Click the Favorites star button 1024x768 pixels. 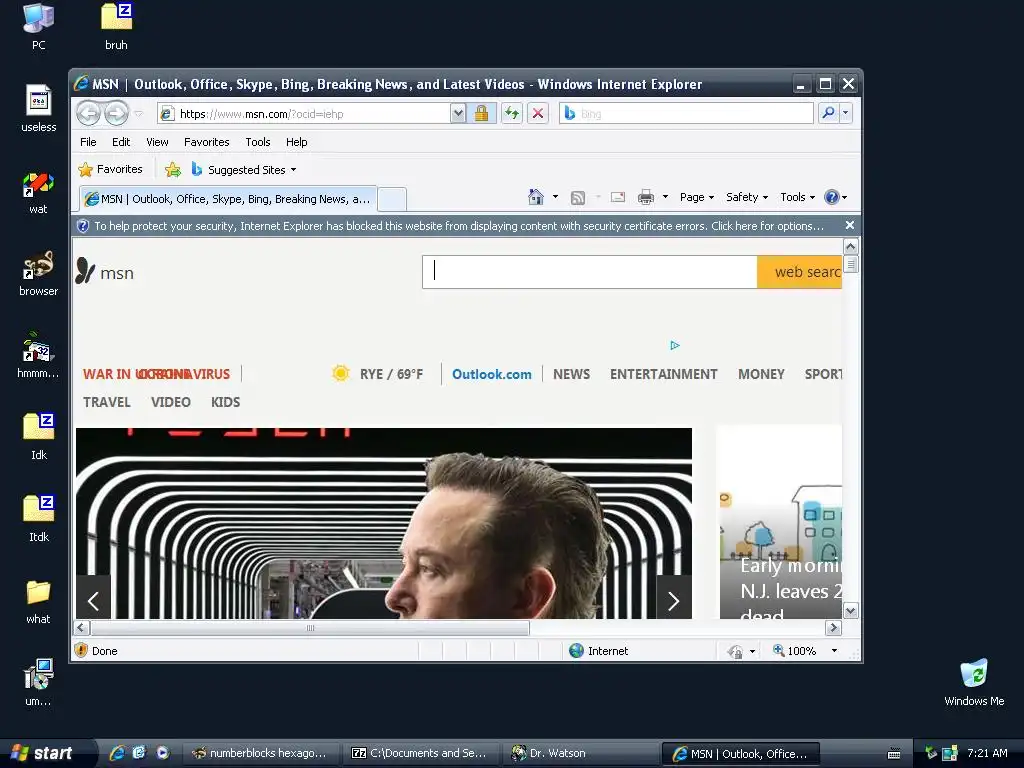tap(110, 169)
